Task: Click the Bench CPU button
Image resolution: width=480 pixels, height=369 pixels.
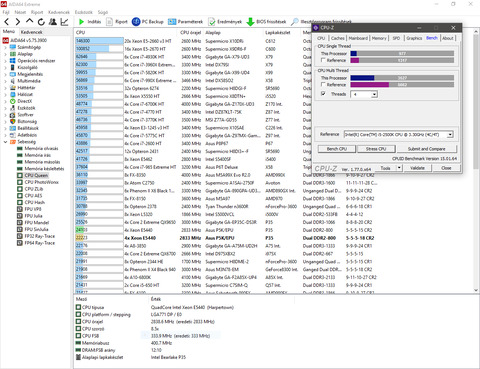Action: 337,149
